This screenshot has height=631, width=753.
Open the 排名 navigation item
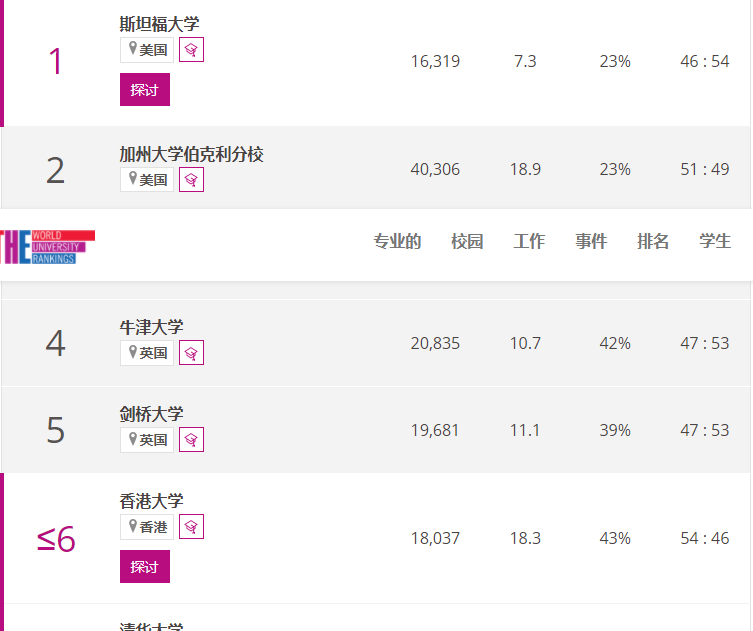point(653,241)
